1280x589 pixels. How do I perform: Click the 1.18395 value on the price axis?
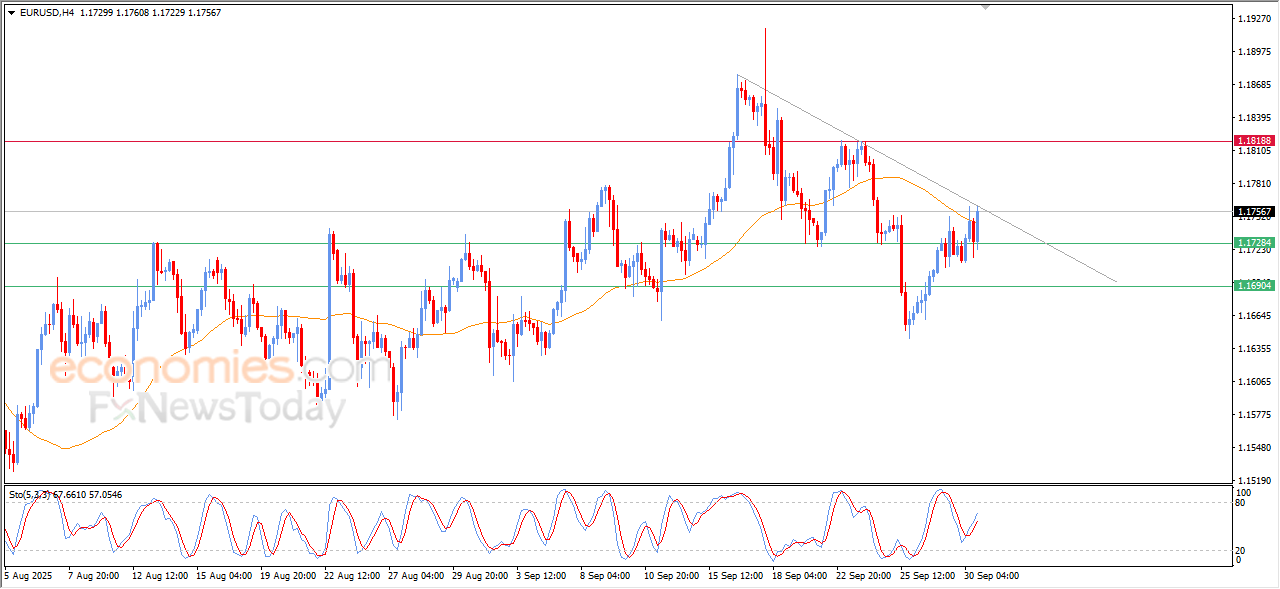pyautogui.click(x=1254, y=118)
